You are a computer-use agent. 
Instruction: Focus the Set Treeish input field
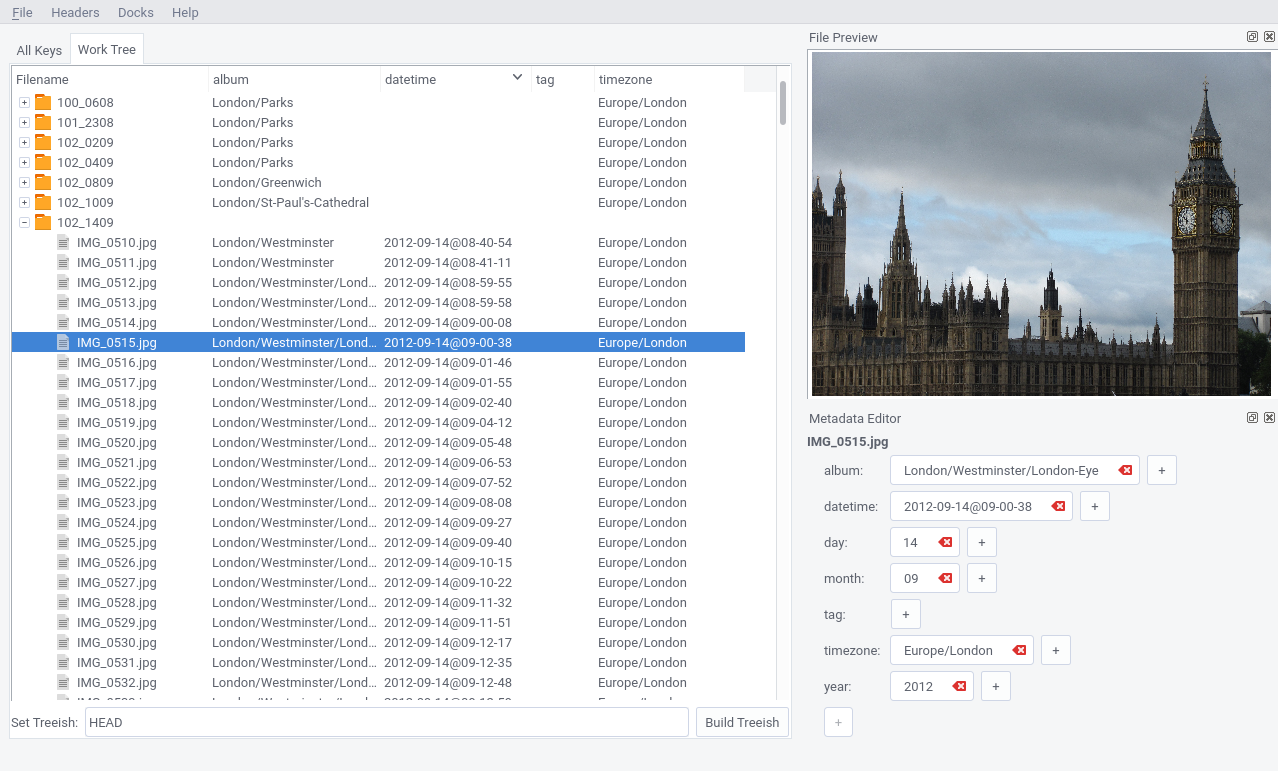(387, 722)
